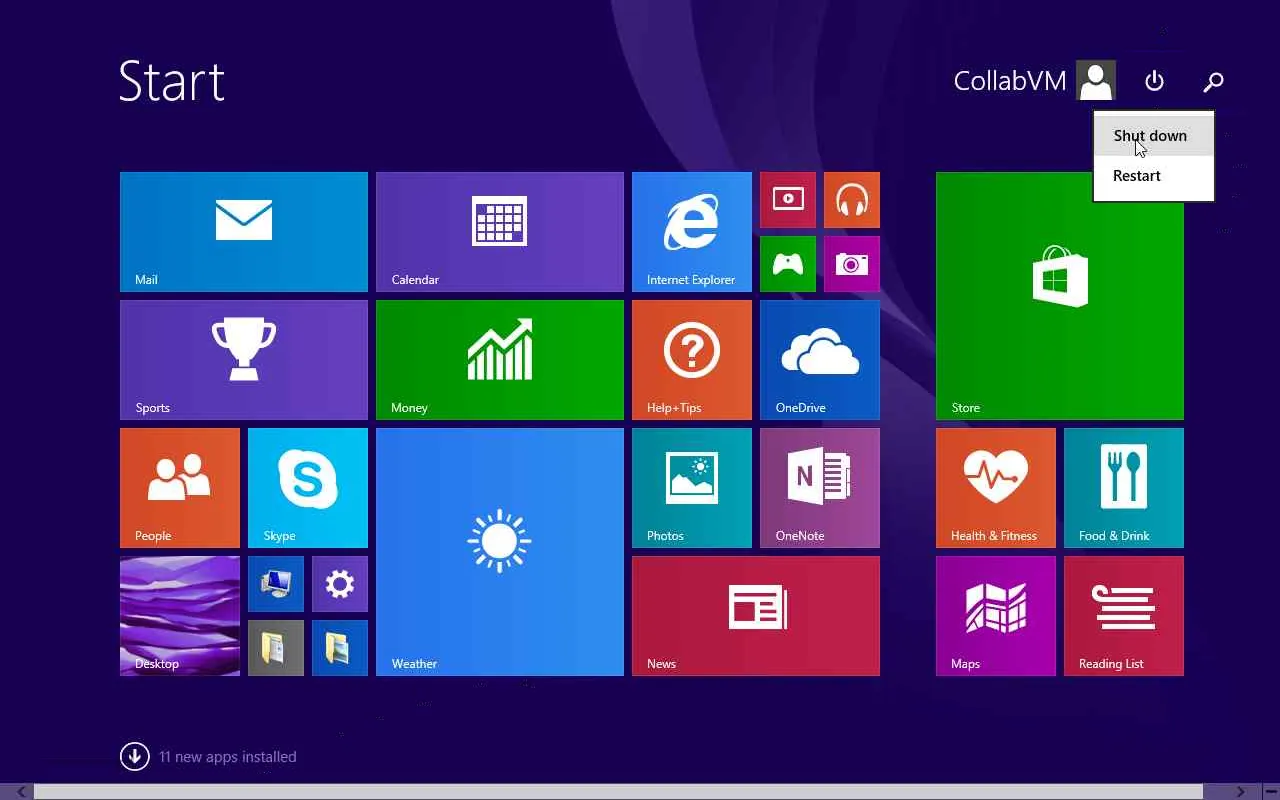Image resolution: width=1280 pixels, height=800 pixels.
Task: Show all apps with the down arrow
Action: click(135, 757)
